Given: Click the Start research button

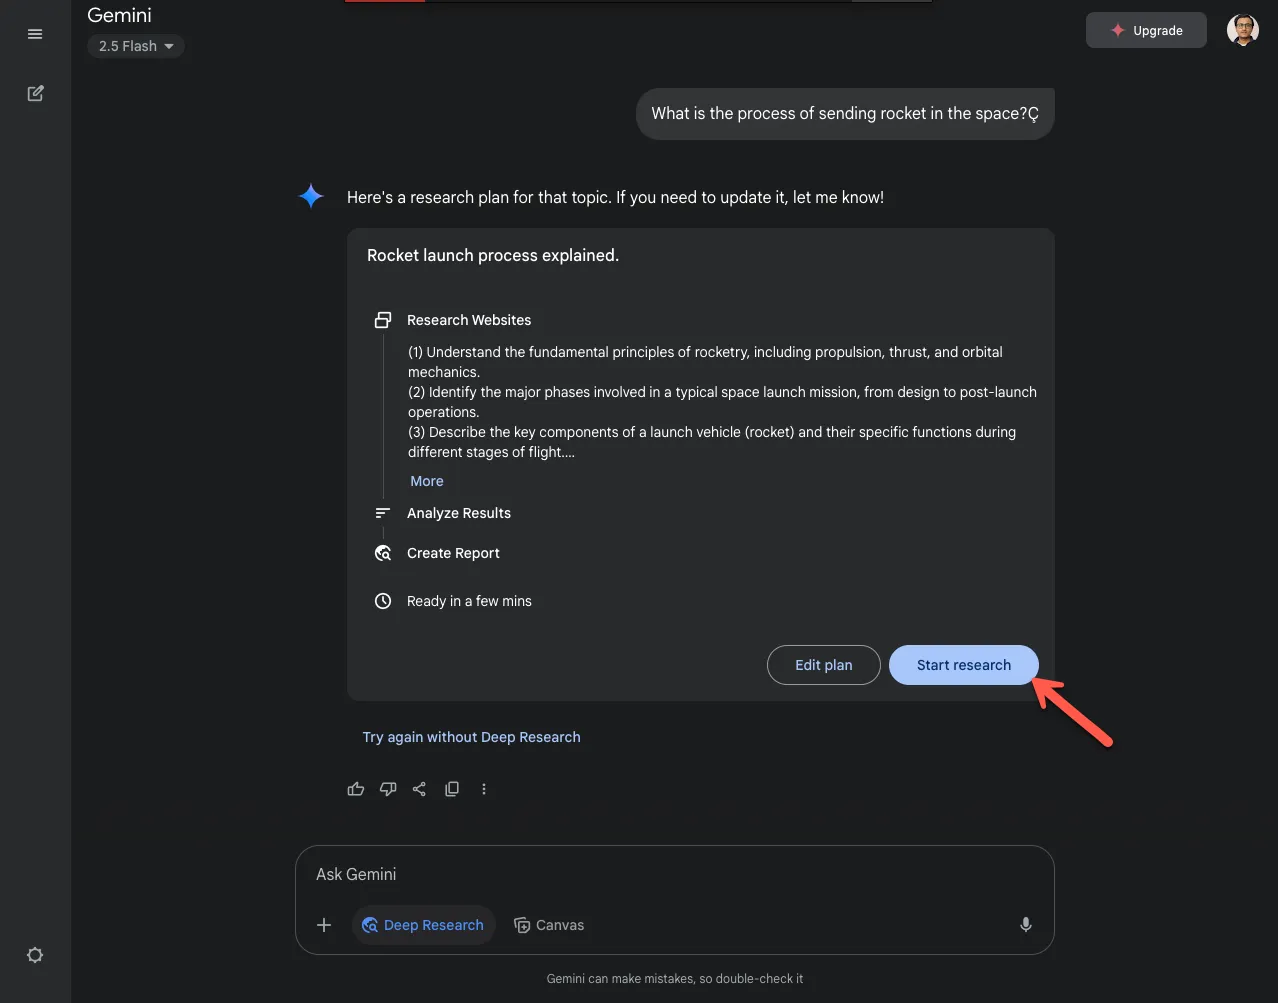Looking at the screenshot, I should tap(964, 665).
